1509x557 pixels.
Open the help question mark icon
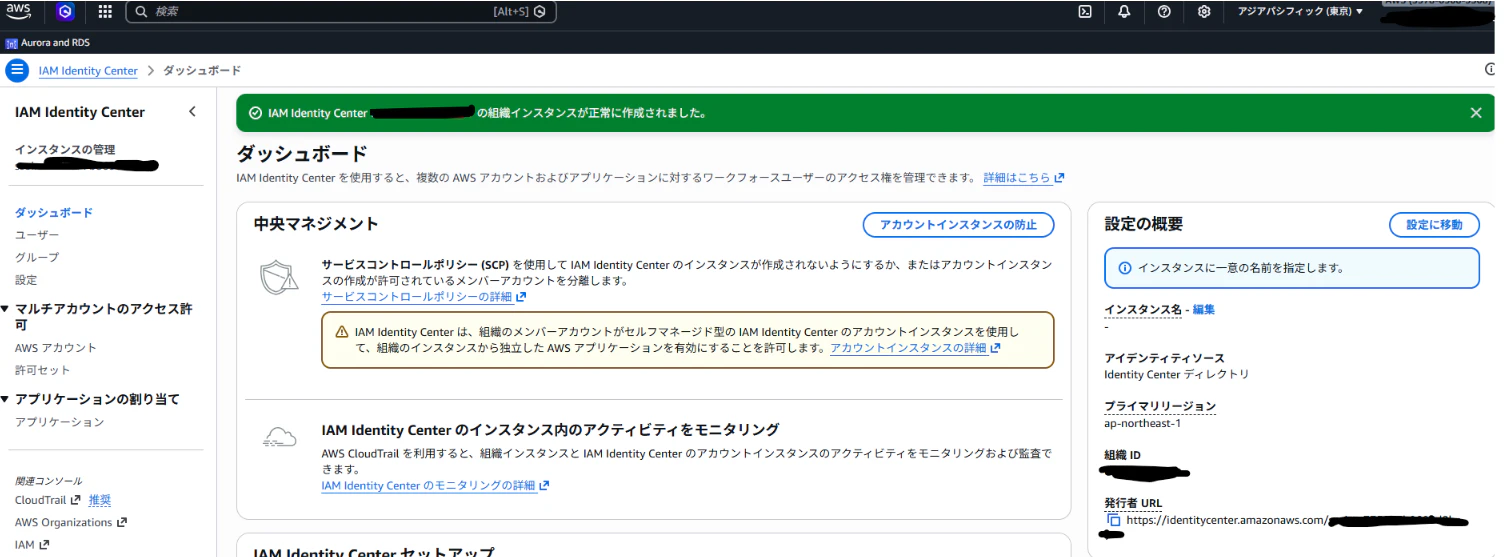click(x=1164, y=12)
